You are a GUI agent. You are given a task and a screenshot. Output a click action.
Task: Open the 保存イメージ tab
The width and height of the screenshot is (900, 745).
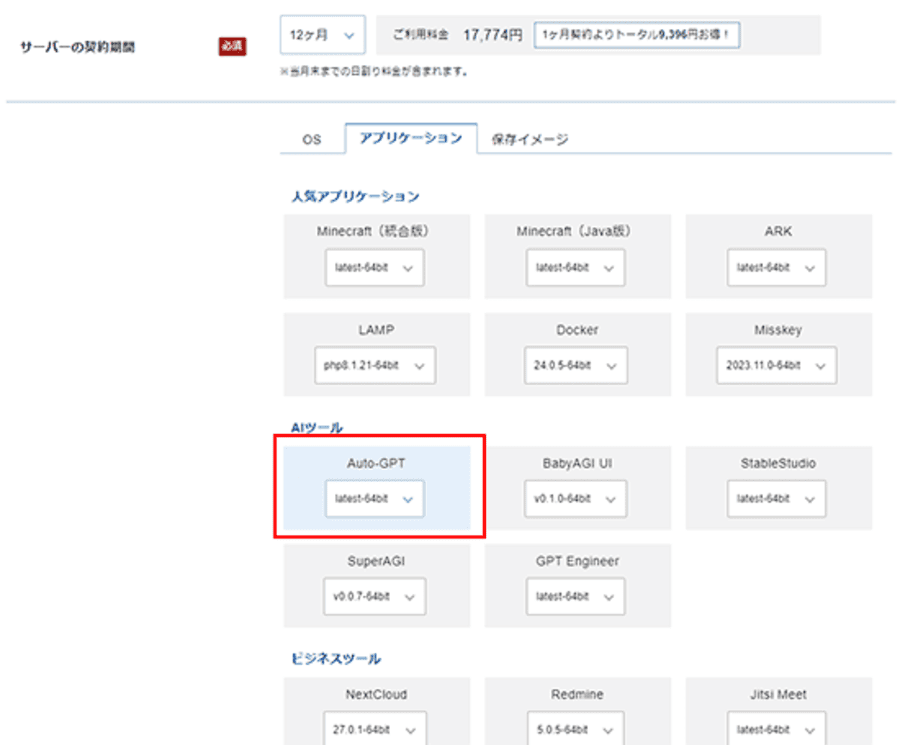pyautogui.click(x=530, y=139)
